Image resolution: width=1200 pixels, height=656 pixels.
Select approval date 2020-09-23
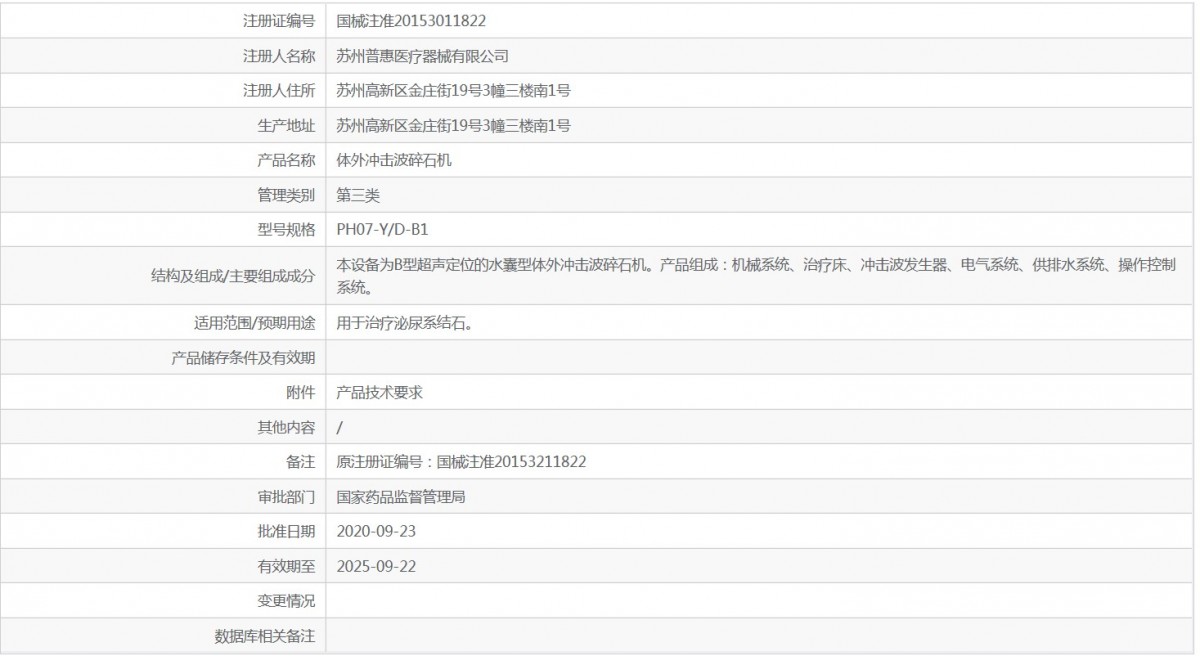(x=376, y=531)
